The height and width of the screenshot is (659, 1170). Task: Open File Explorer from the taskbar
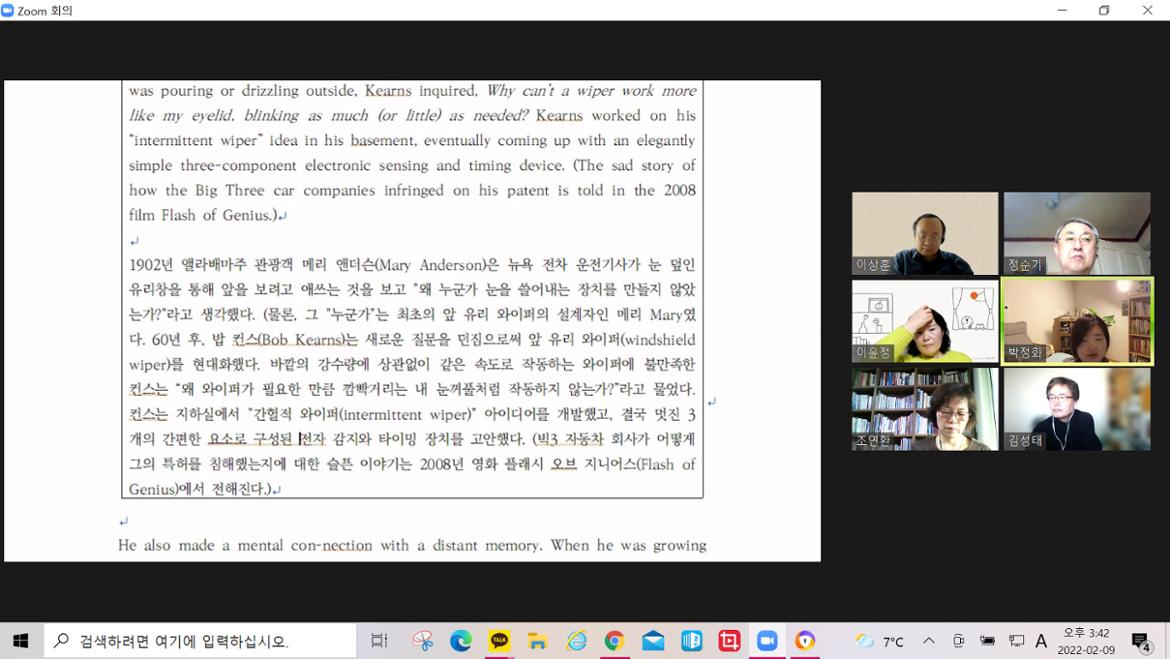537,641
